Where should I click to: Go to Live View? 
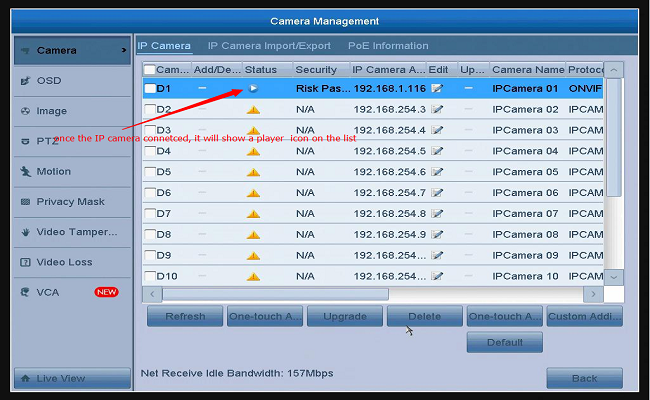click(70, 378)
